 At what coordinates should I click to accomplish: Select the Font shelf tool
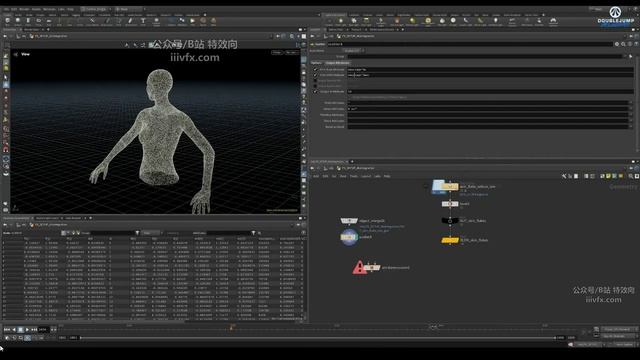[x=143, y=21]
